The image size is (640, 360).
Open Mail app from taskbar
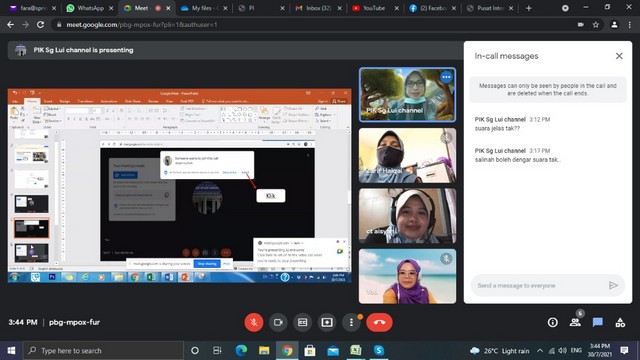(333, 350)
